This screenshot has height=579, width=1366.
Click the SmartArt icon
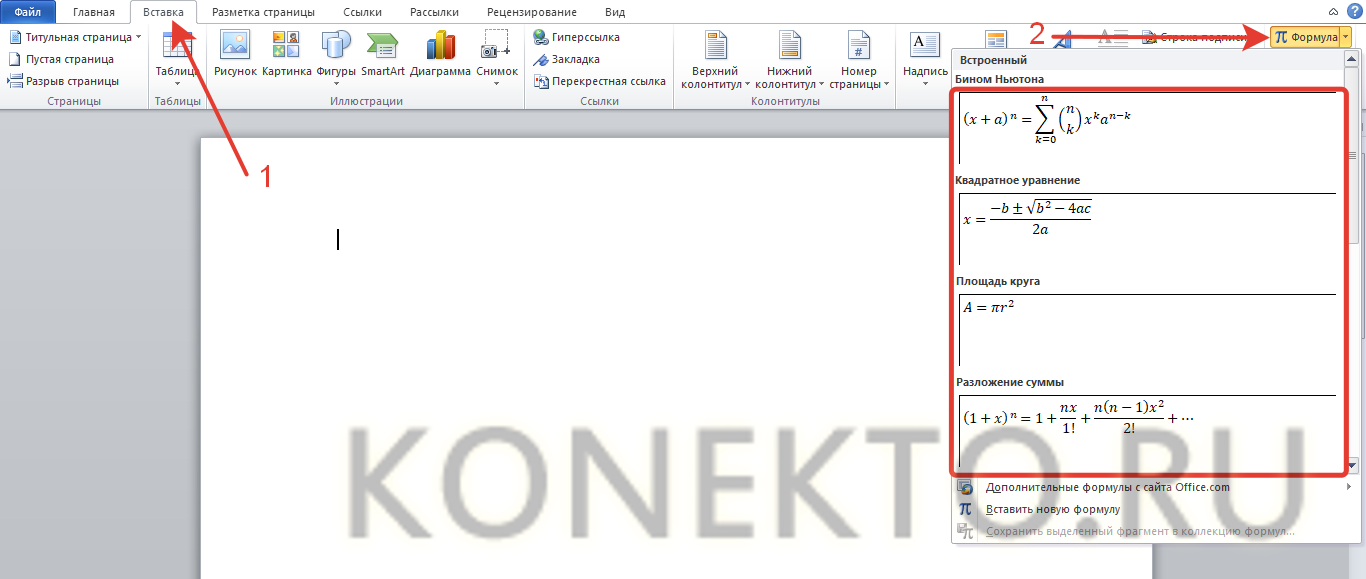click(x=383, y=52)
